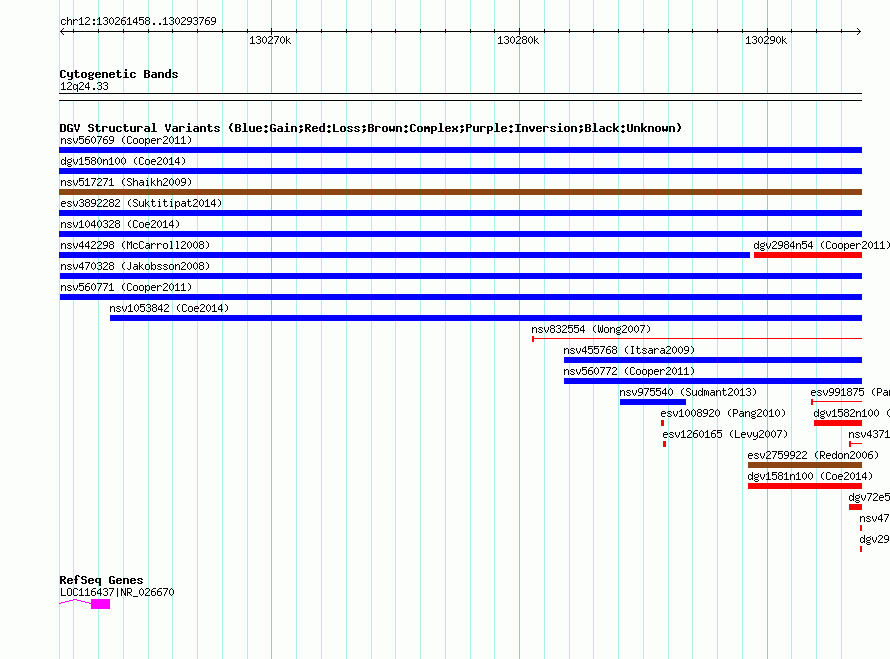
Task: Click the 130290k ruler label
Action: 766,40
